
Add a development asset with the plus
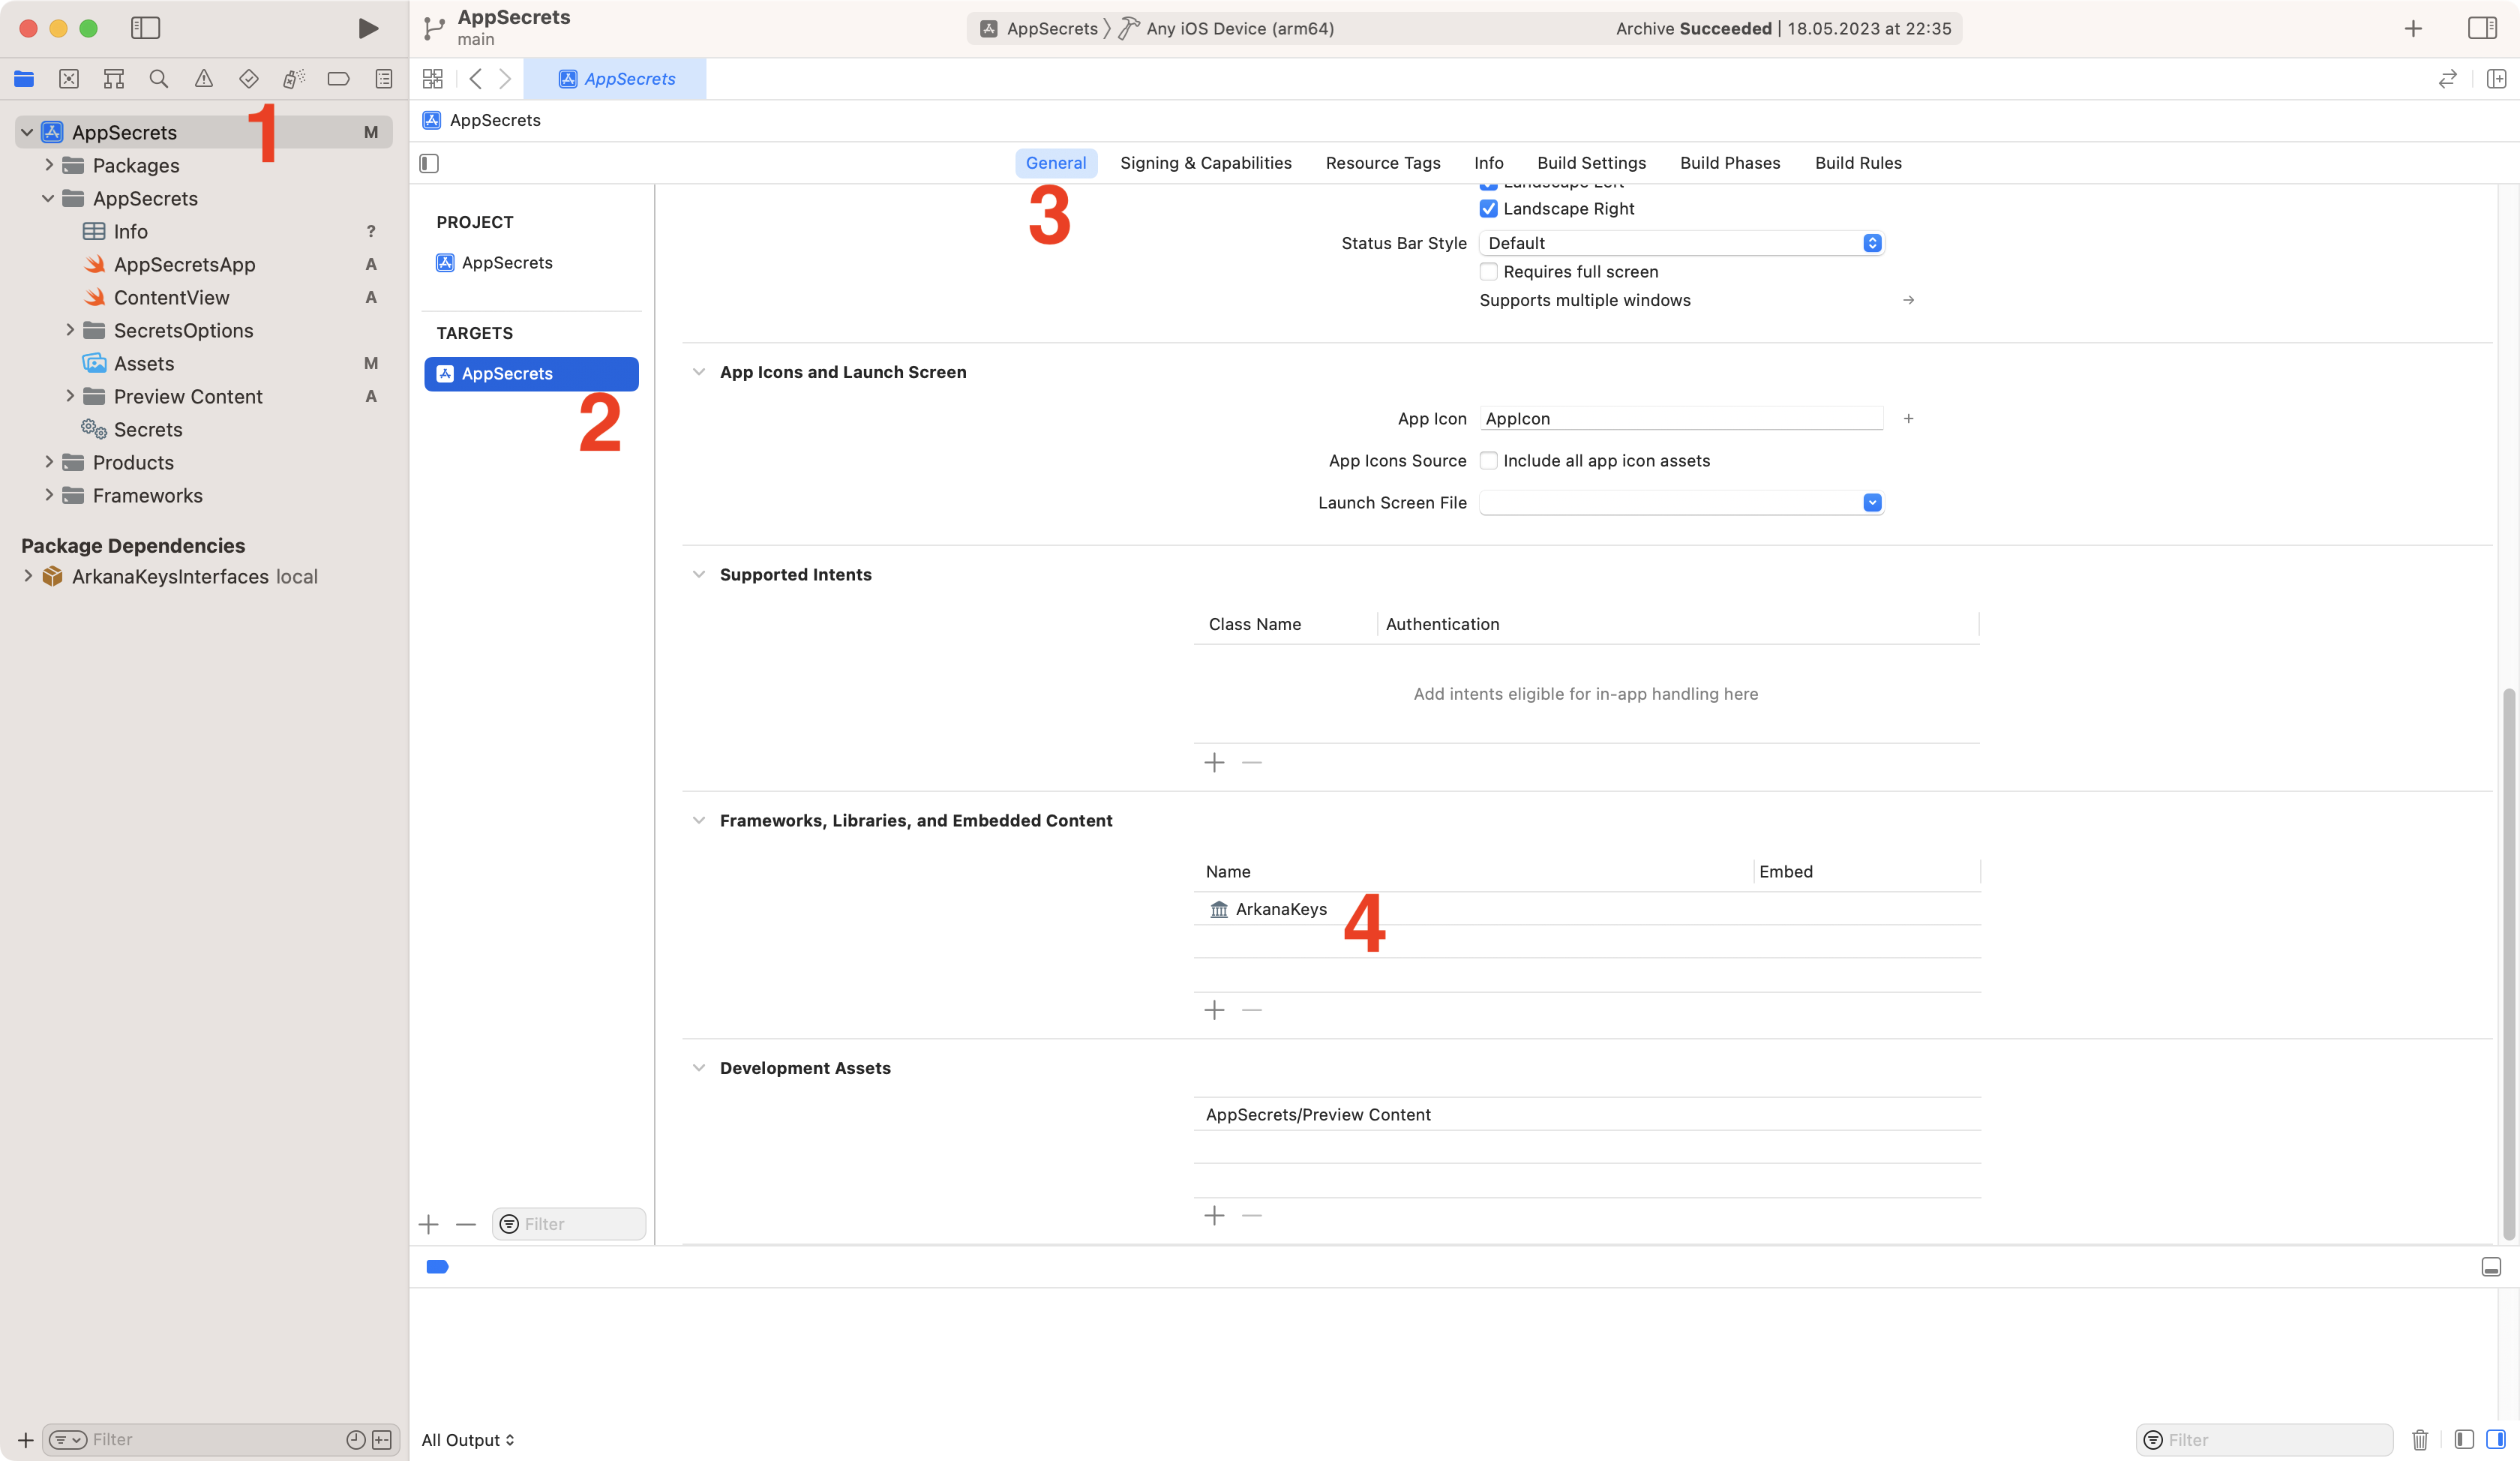coord(1214,1215)
